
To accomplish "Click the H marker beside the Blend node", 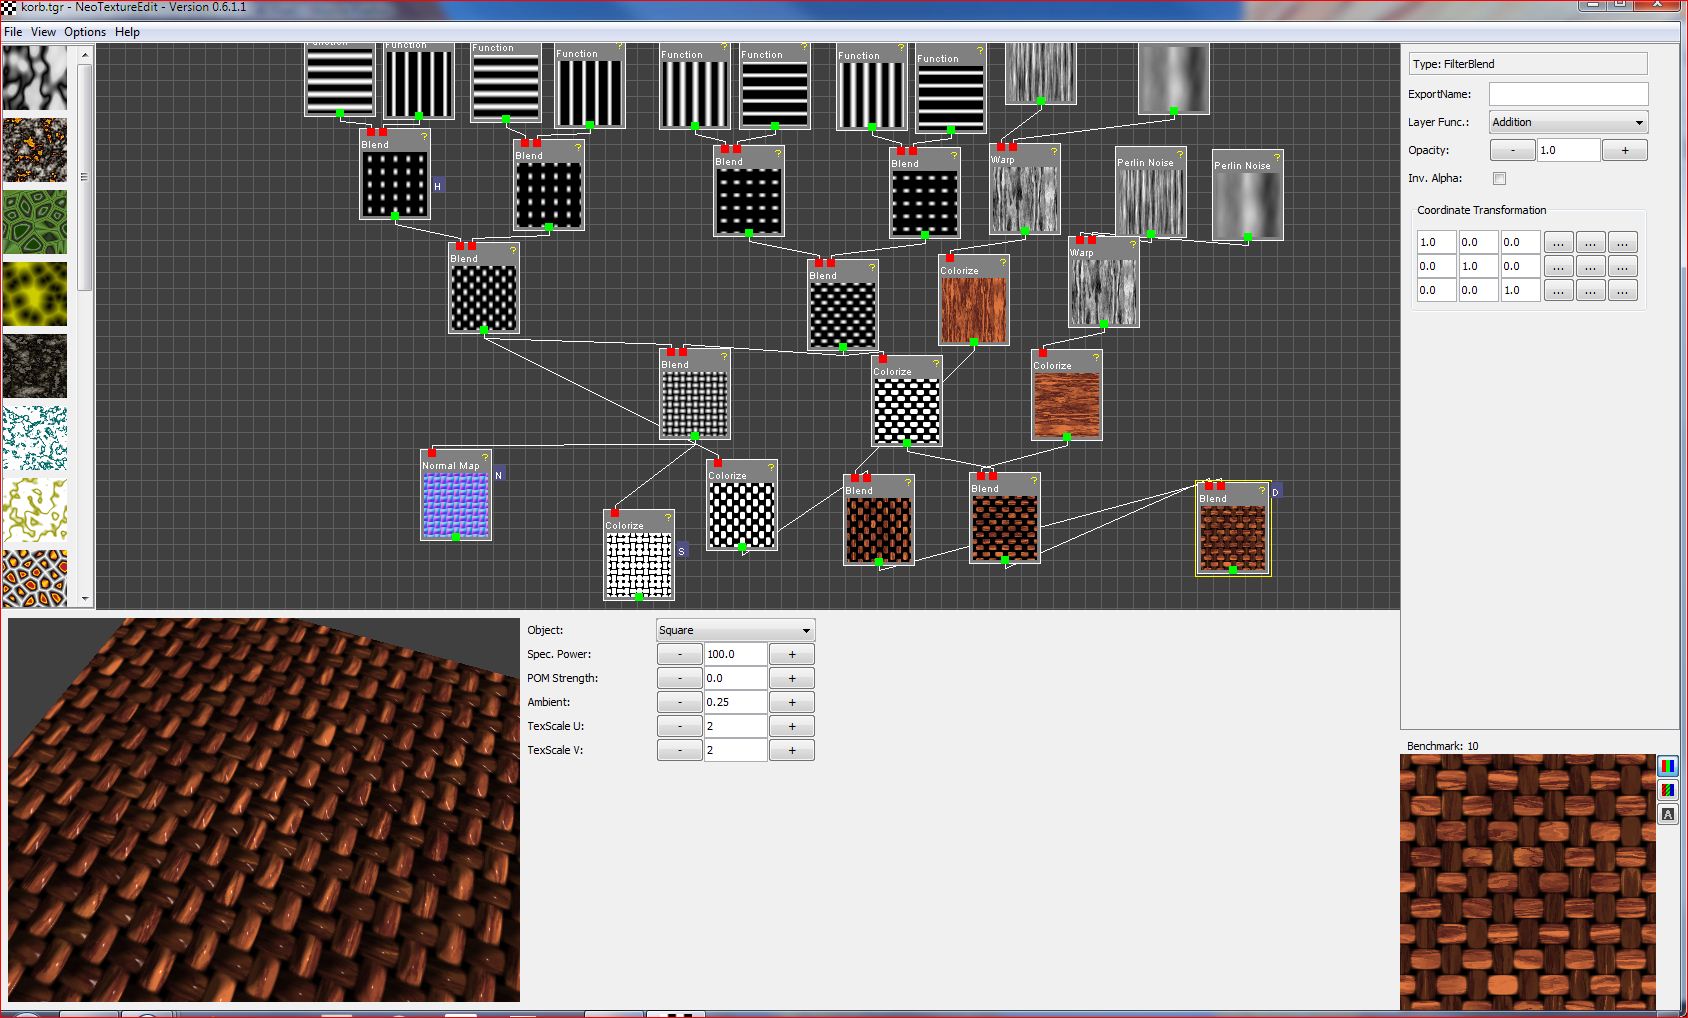I will coord(437,186).
